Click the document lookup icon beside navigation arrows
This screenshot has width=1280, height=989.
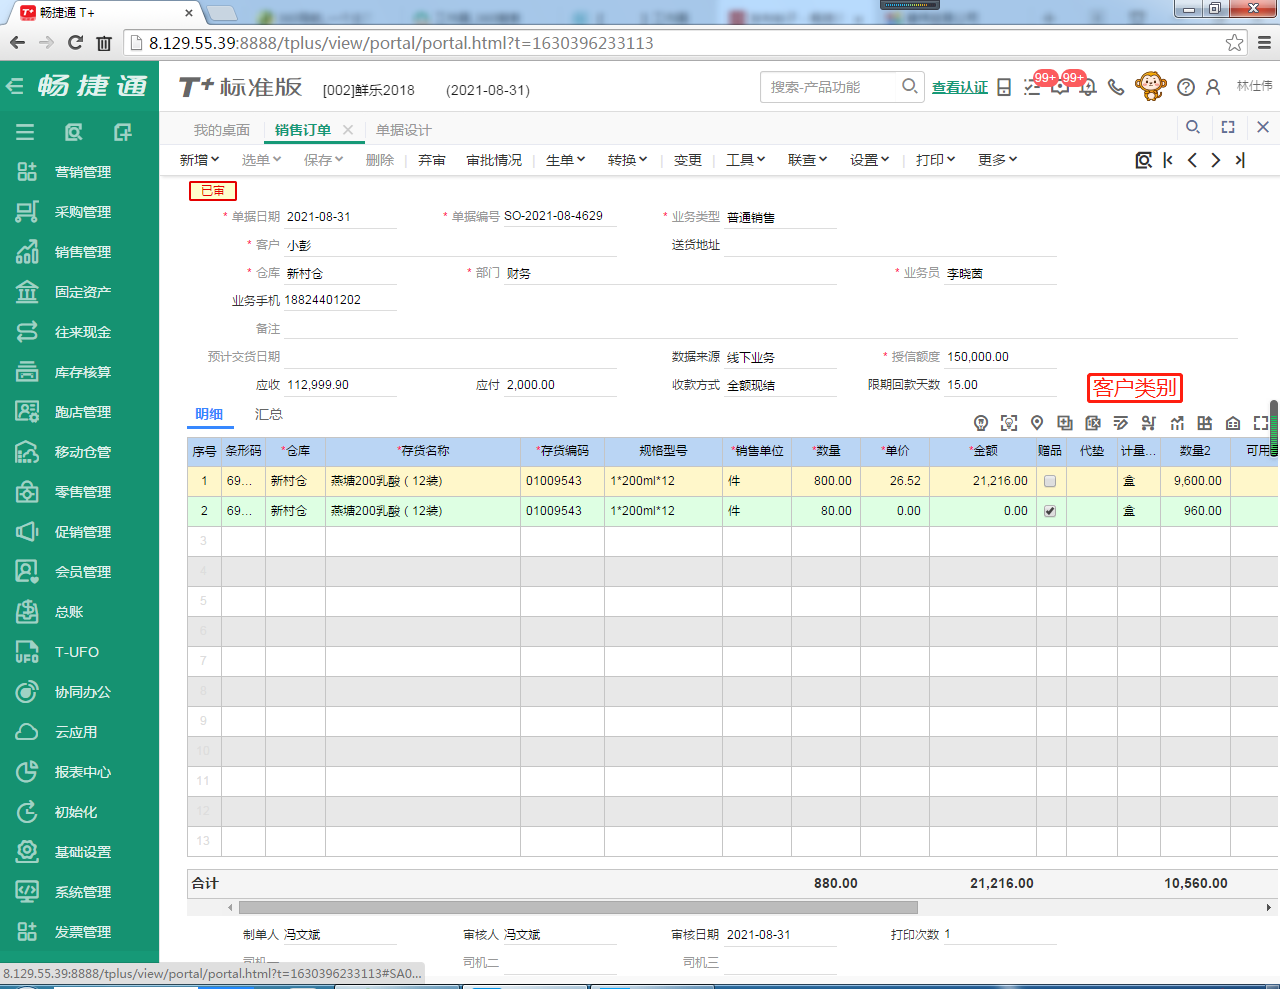pos(1144,160)
